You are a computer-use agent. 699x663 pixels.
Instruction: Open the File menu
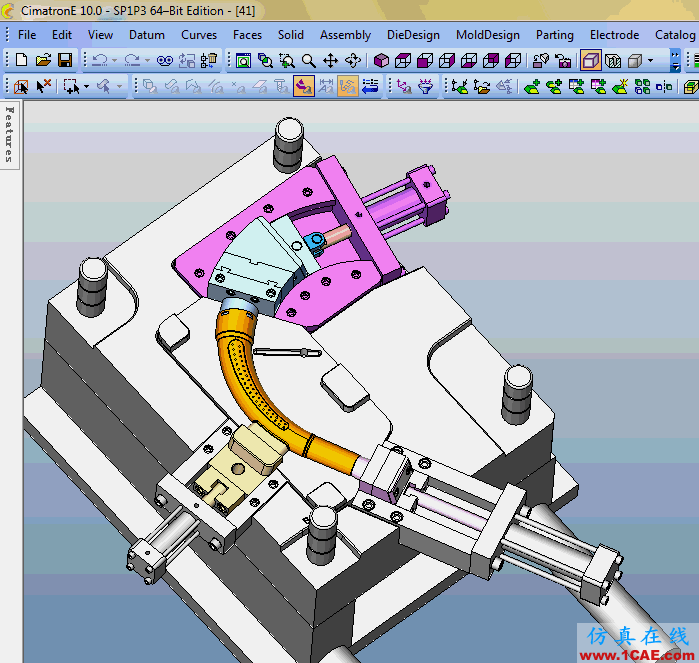point(27,35)
